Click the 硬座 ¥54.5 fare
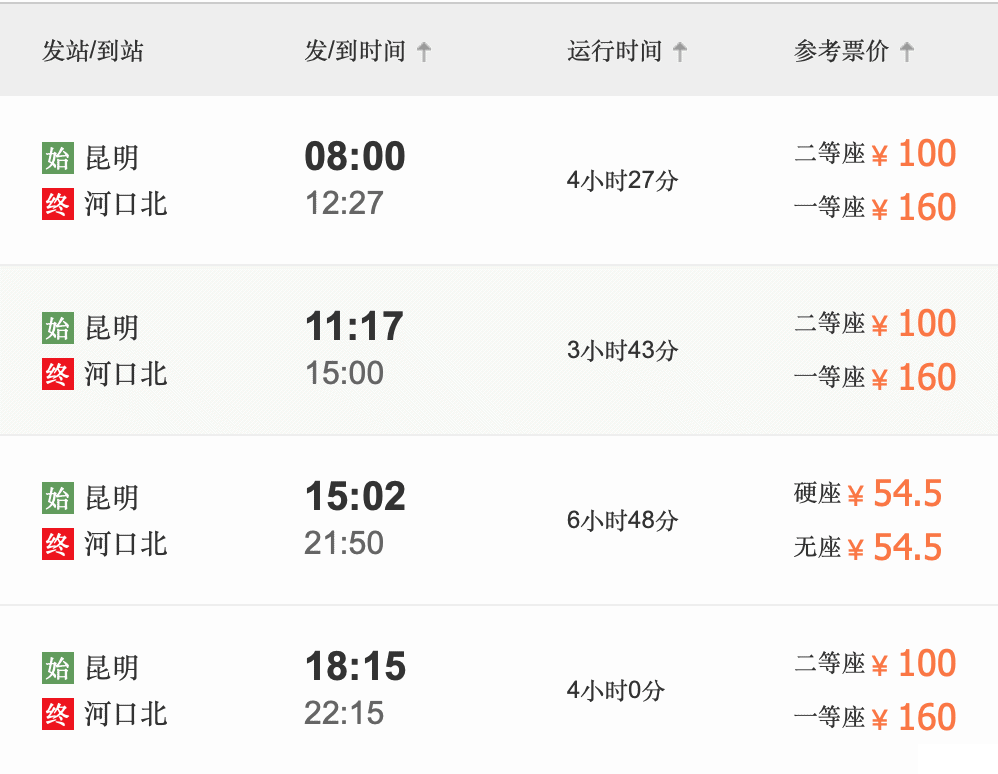Image resolution: width=998 pixels, height=774 pixels. [x=868, y=493]
